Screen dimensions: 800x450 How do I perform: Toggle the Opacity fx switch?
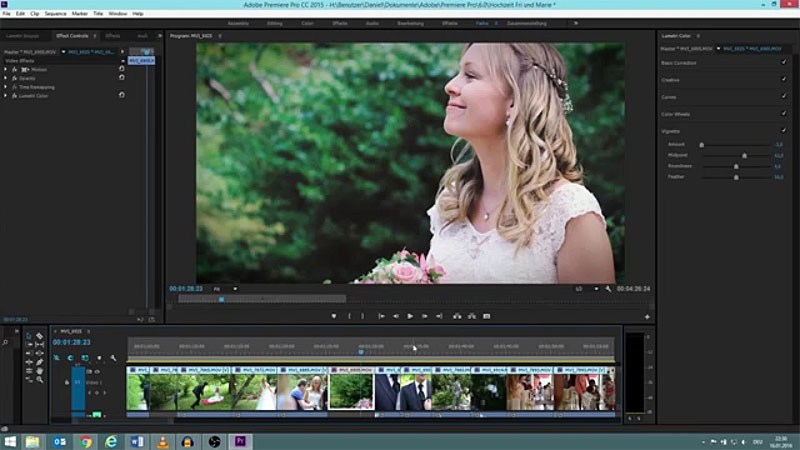tap(14, 78)
